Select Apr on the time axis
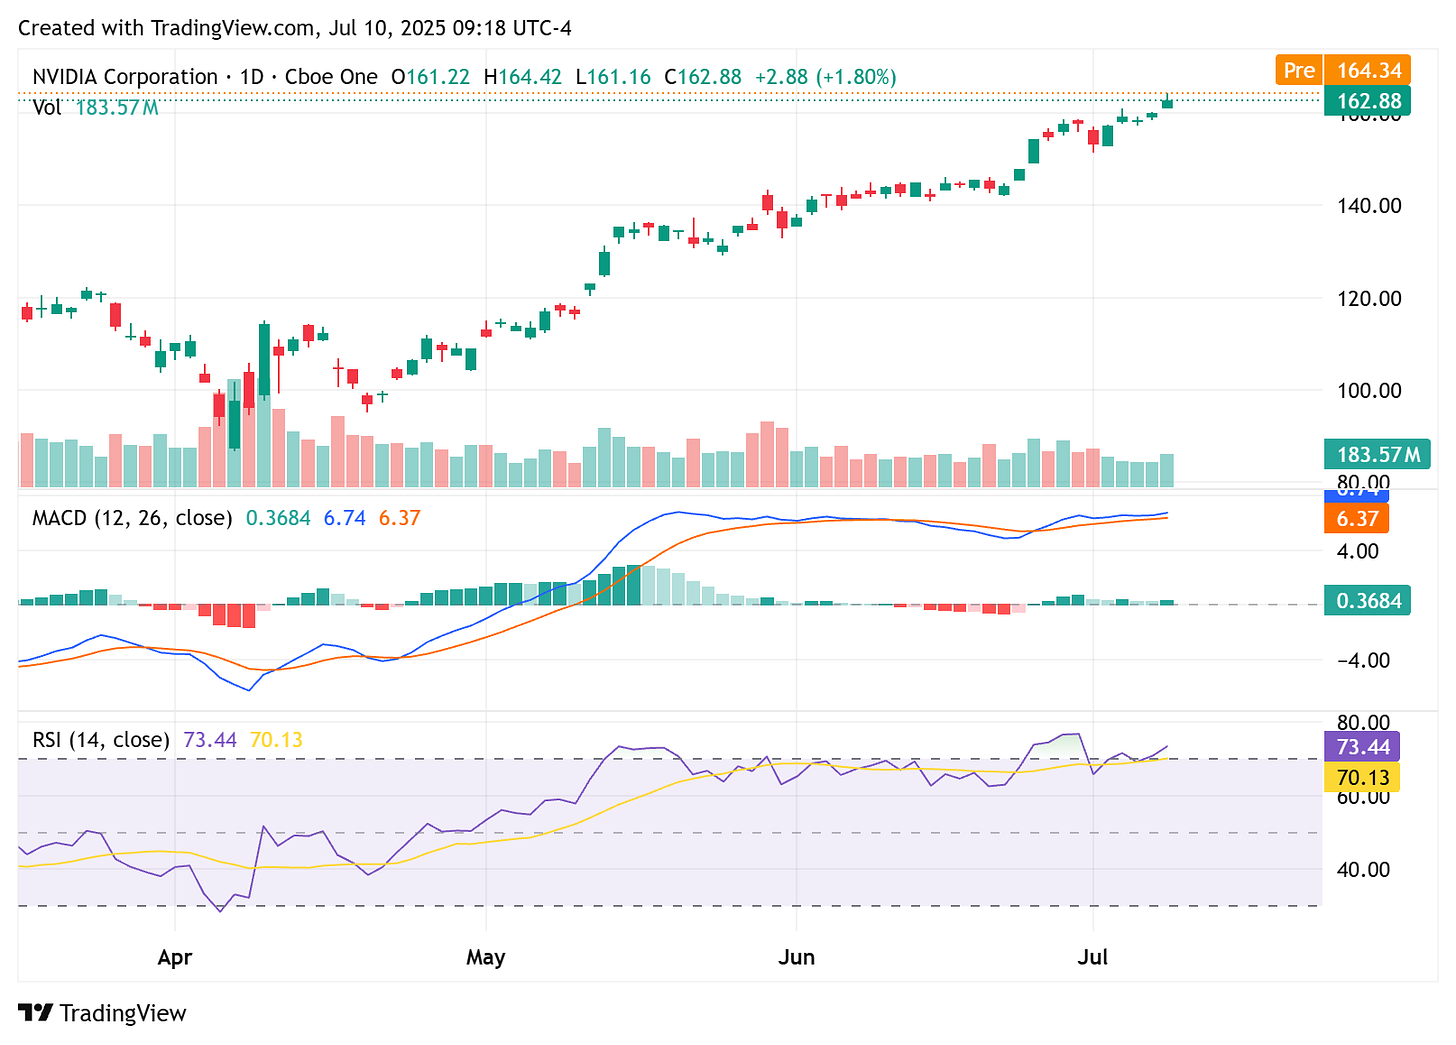Image resolution: width=1456 pixels, height=1045 pixels. (x=175, y=957)
